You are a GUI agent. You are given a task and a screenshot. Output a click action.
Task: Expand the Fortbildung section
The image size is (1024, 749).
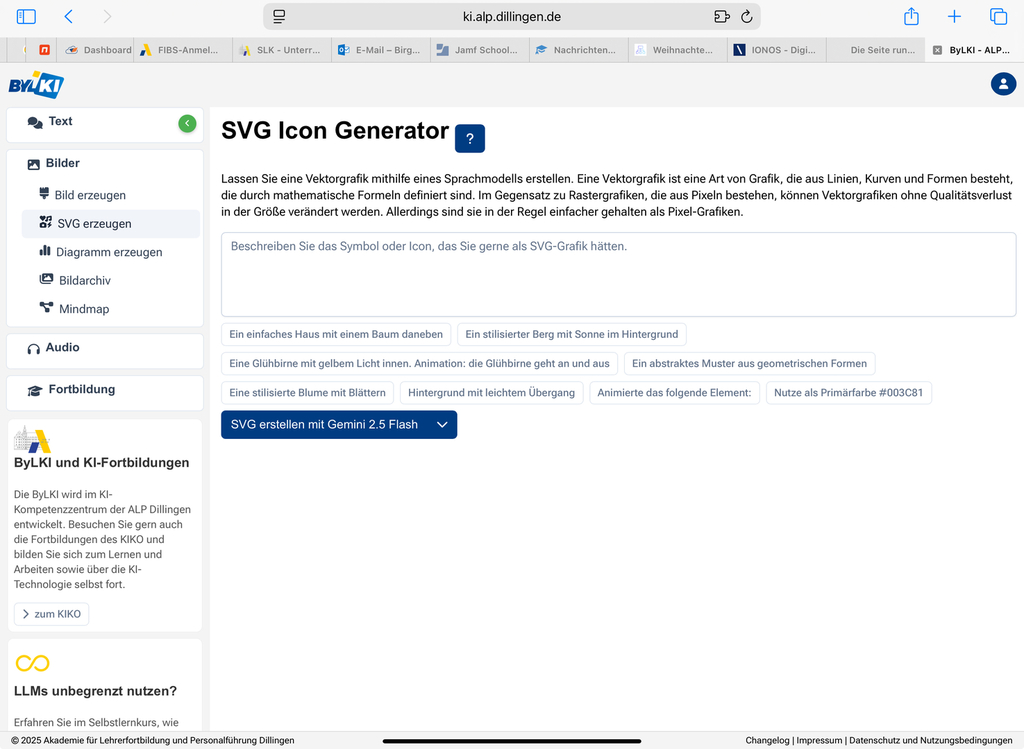pos(81,390)
